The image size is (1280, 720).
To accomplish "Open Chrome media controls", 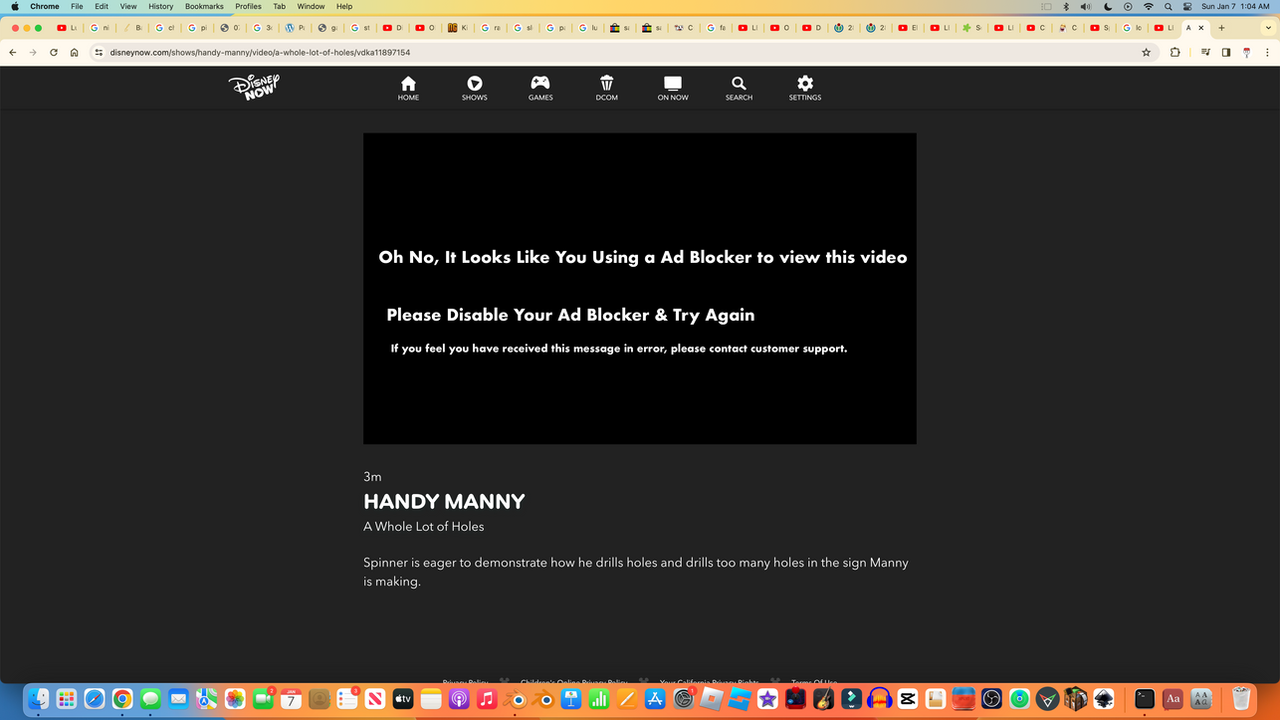I will pos(1206,52).
